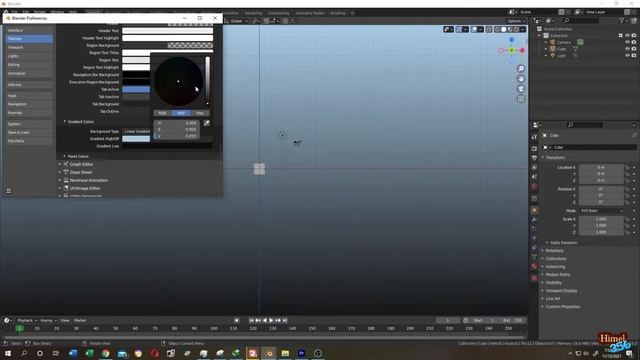Select solid viewport shading

point(504,29)
